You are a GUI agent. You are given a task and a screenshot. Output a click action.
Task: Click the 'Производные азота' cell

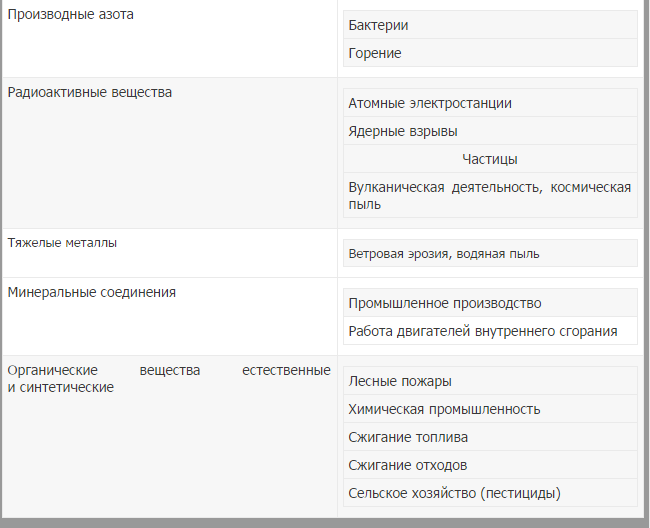pos(70,14)
